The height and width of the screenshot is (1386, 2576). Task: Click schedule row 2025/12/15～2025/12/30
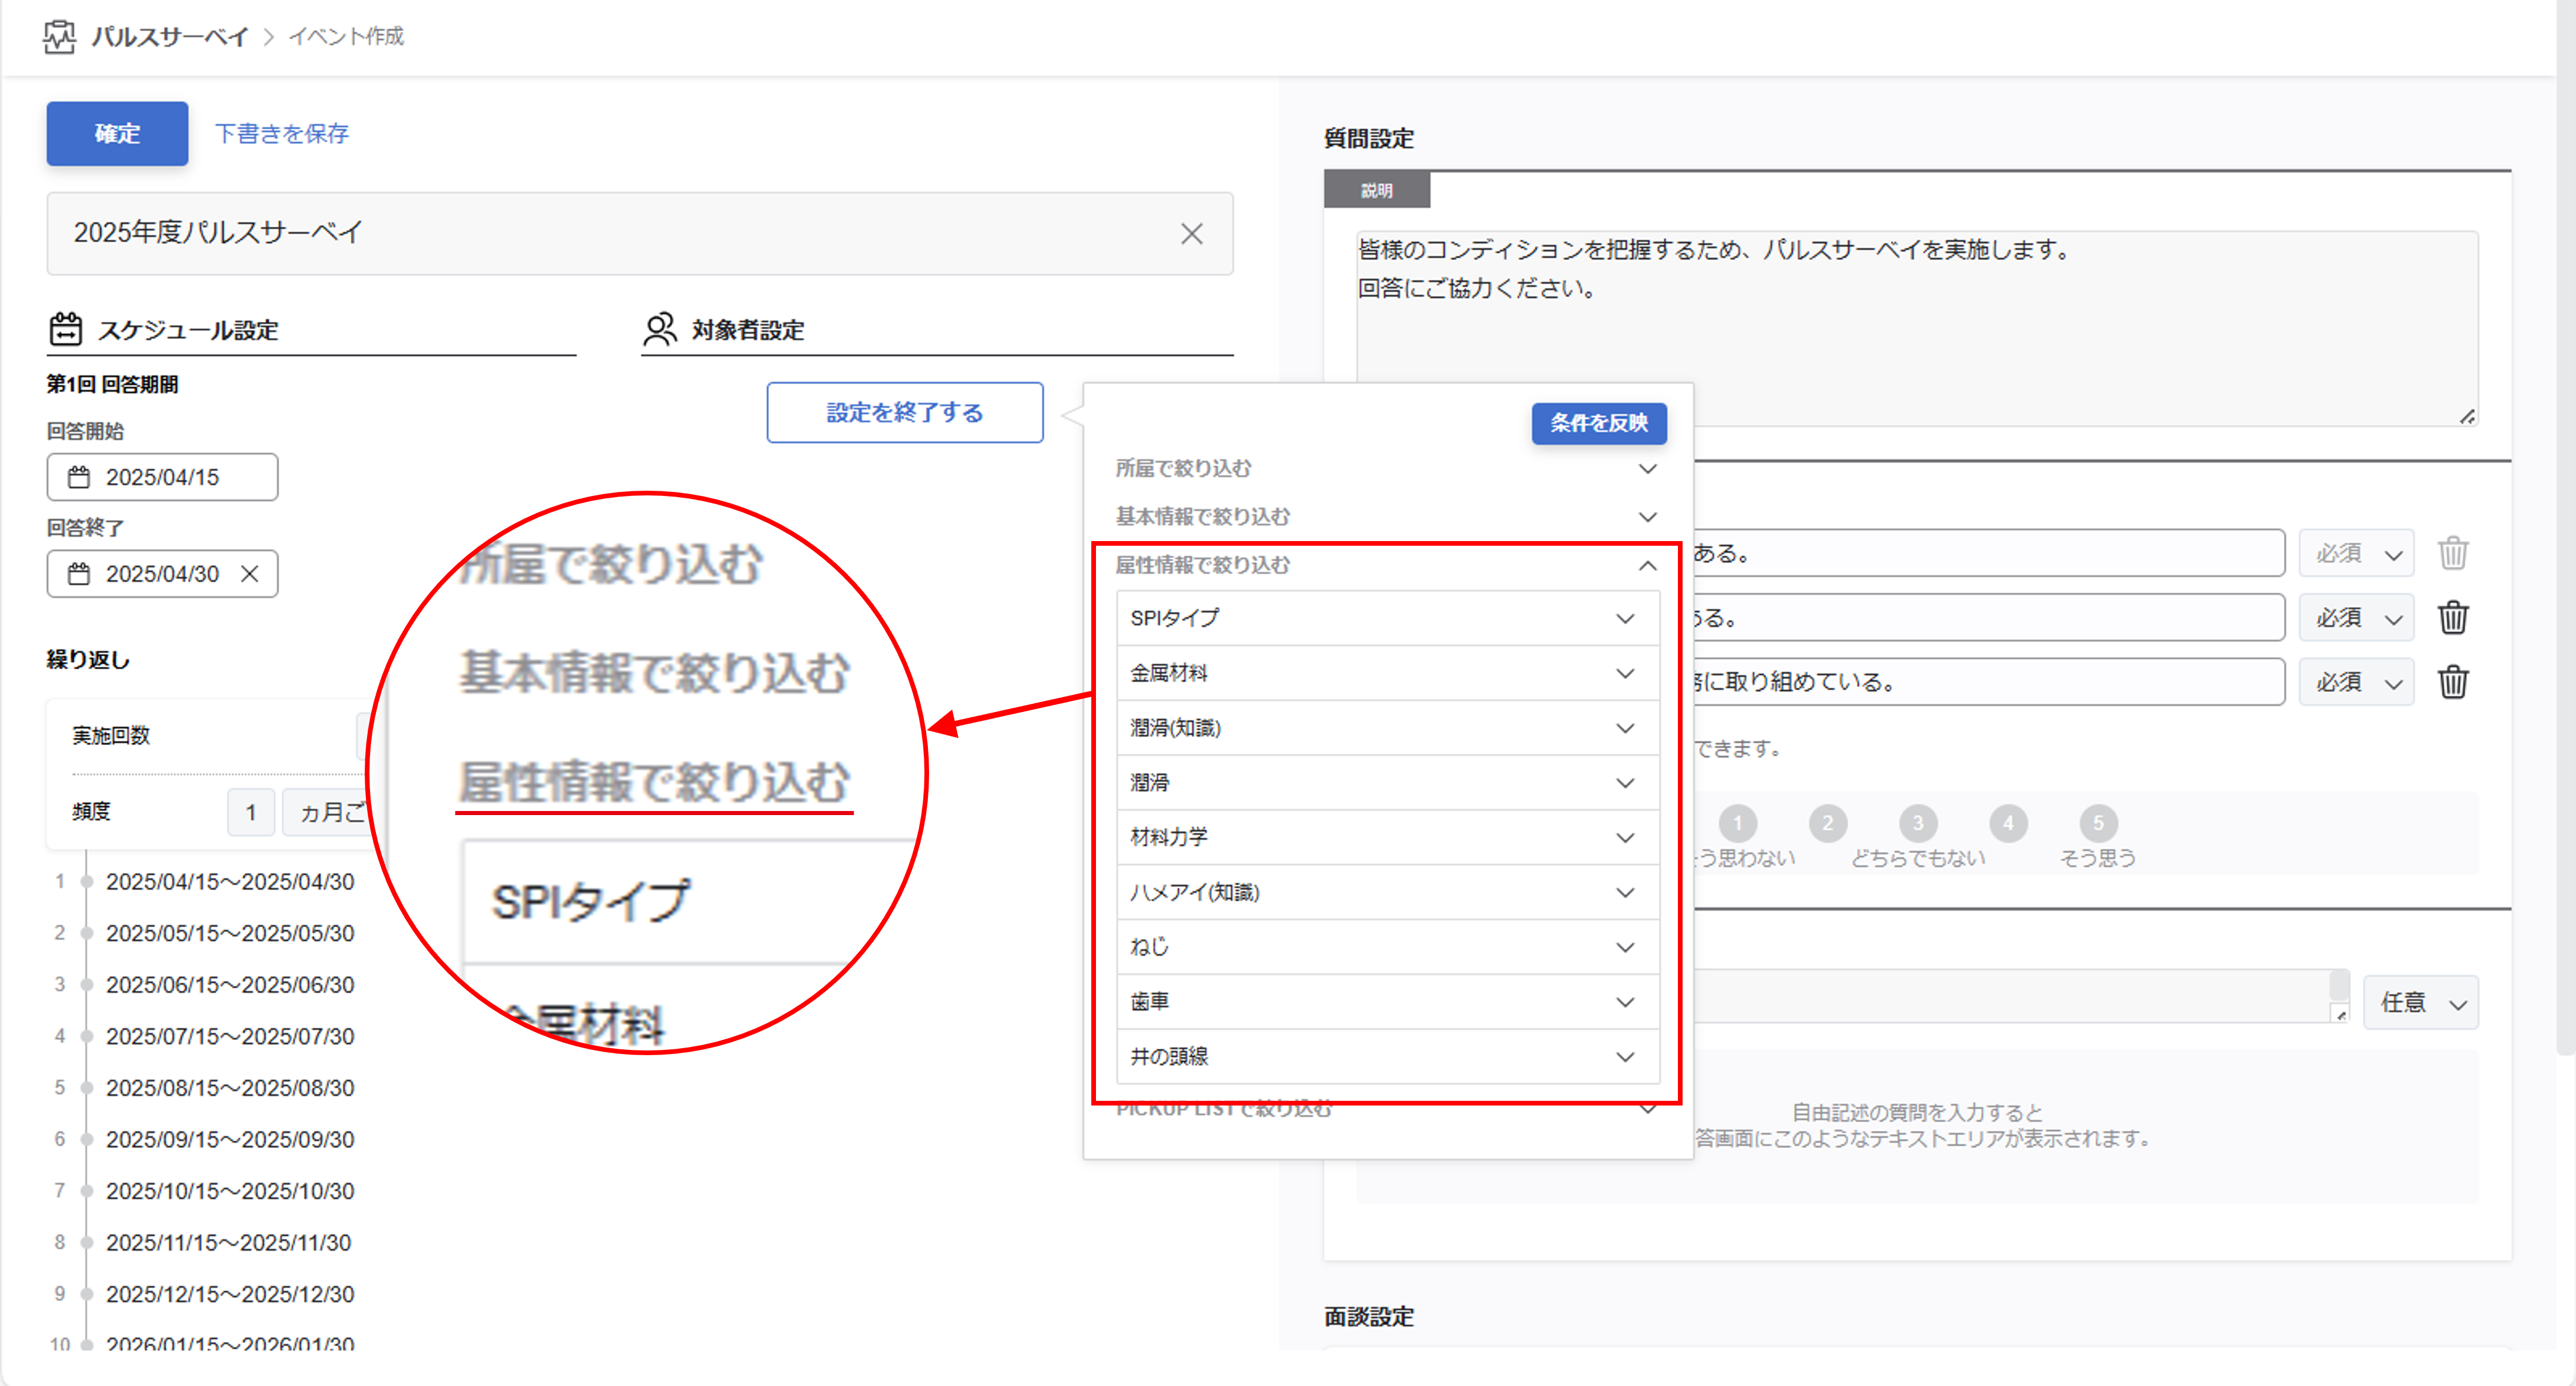(230, 1294)
